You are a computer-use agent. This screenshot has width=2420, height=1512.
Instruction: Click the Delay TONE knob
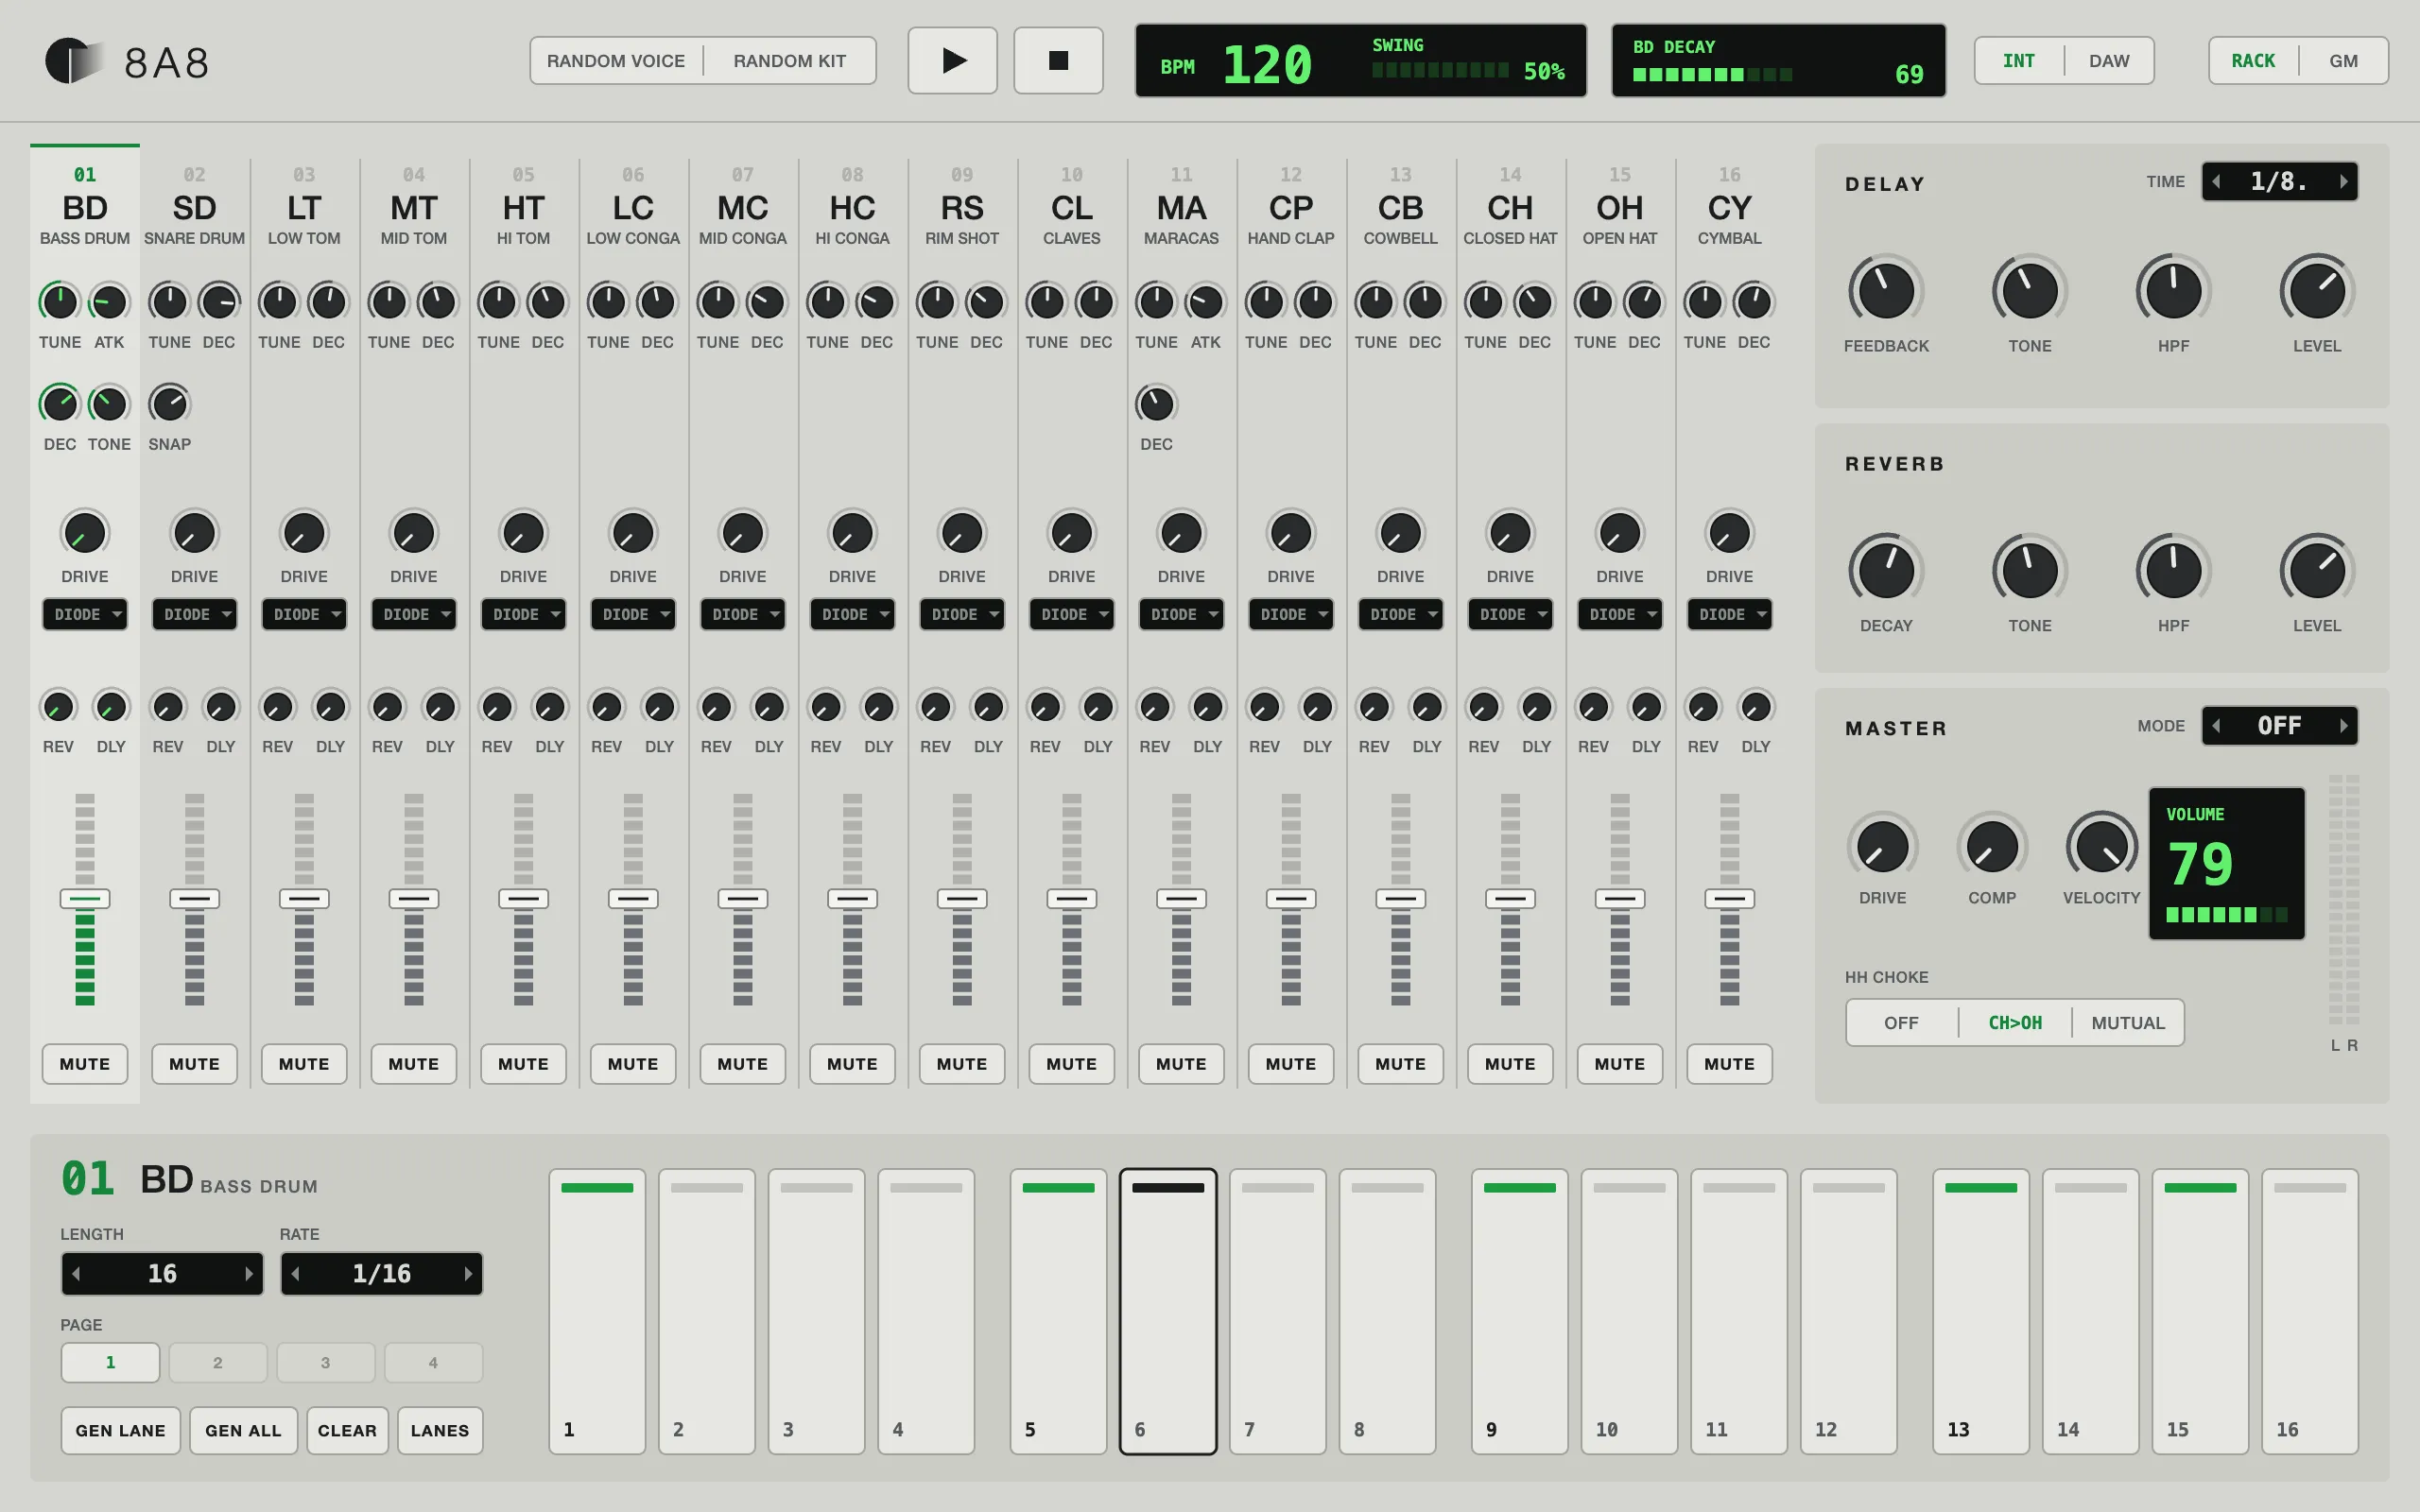[2029, 291]
